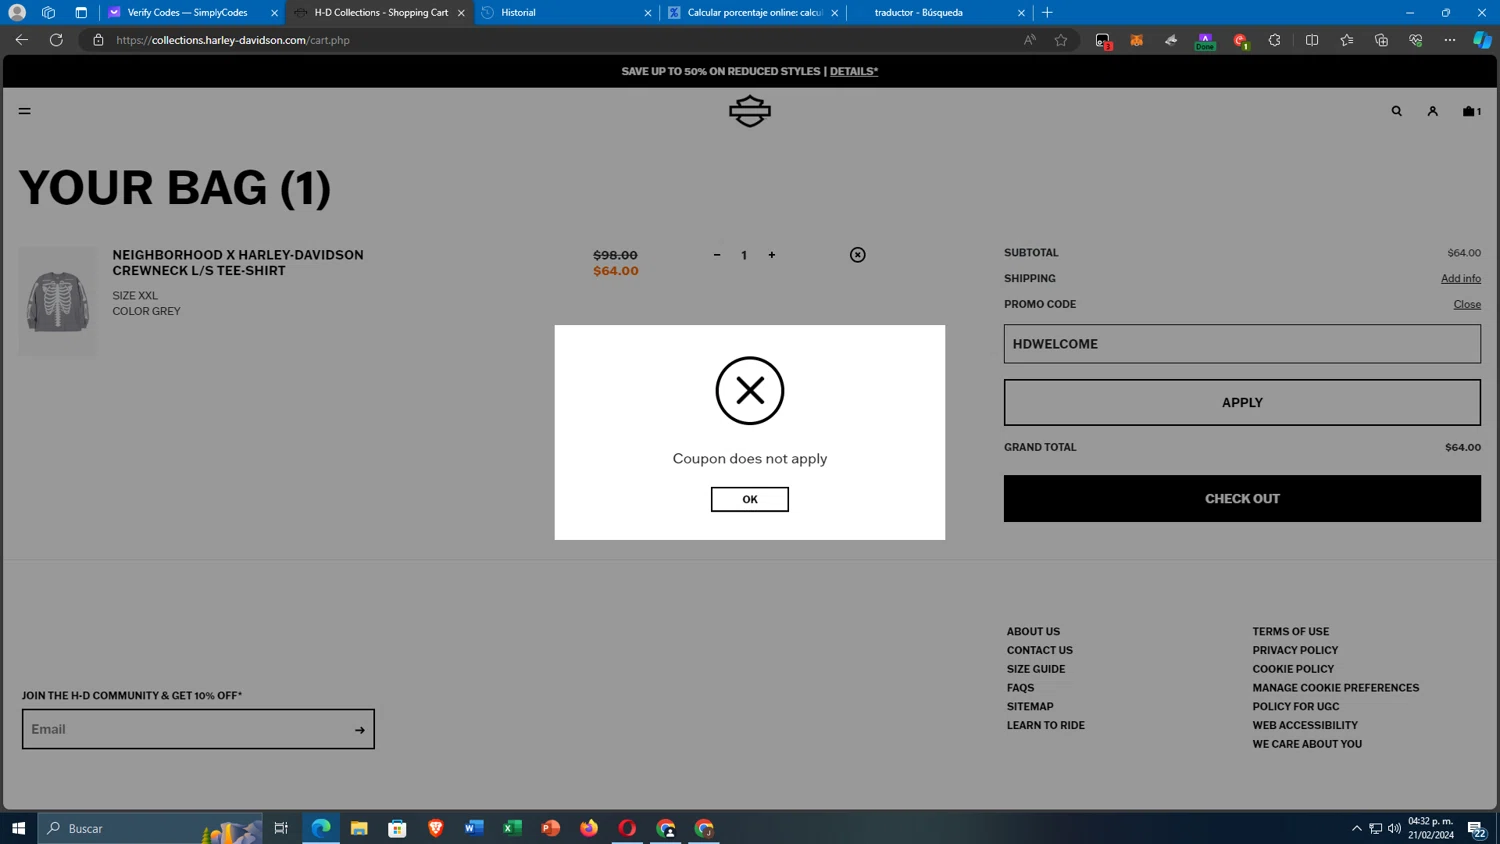
Task: Open ABOUT US footer link
Action: coord(1033,632)
